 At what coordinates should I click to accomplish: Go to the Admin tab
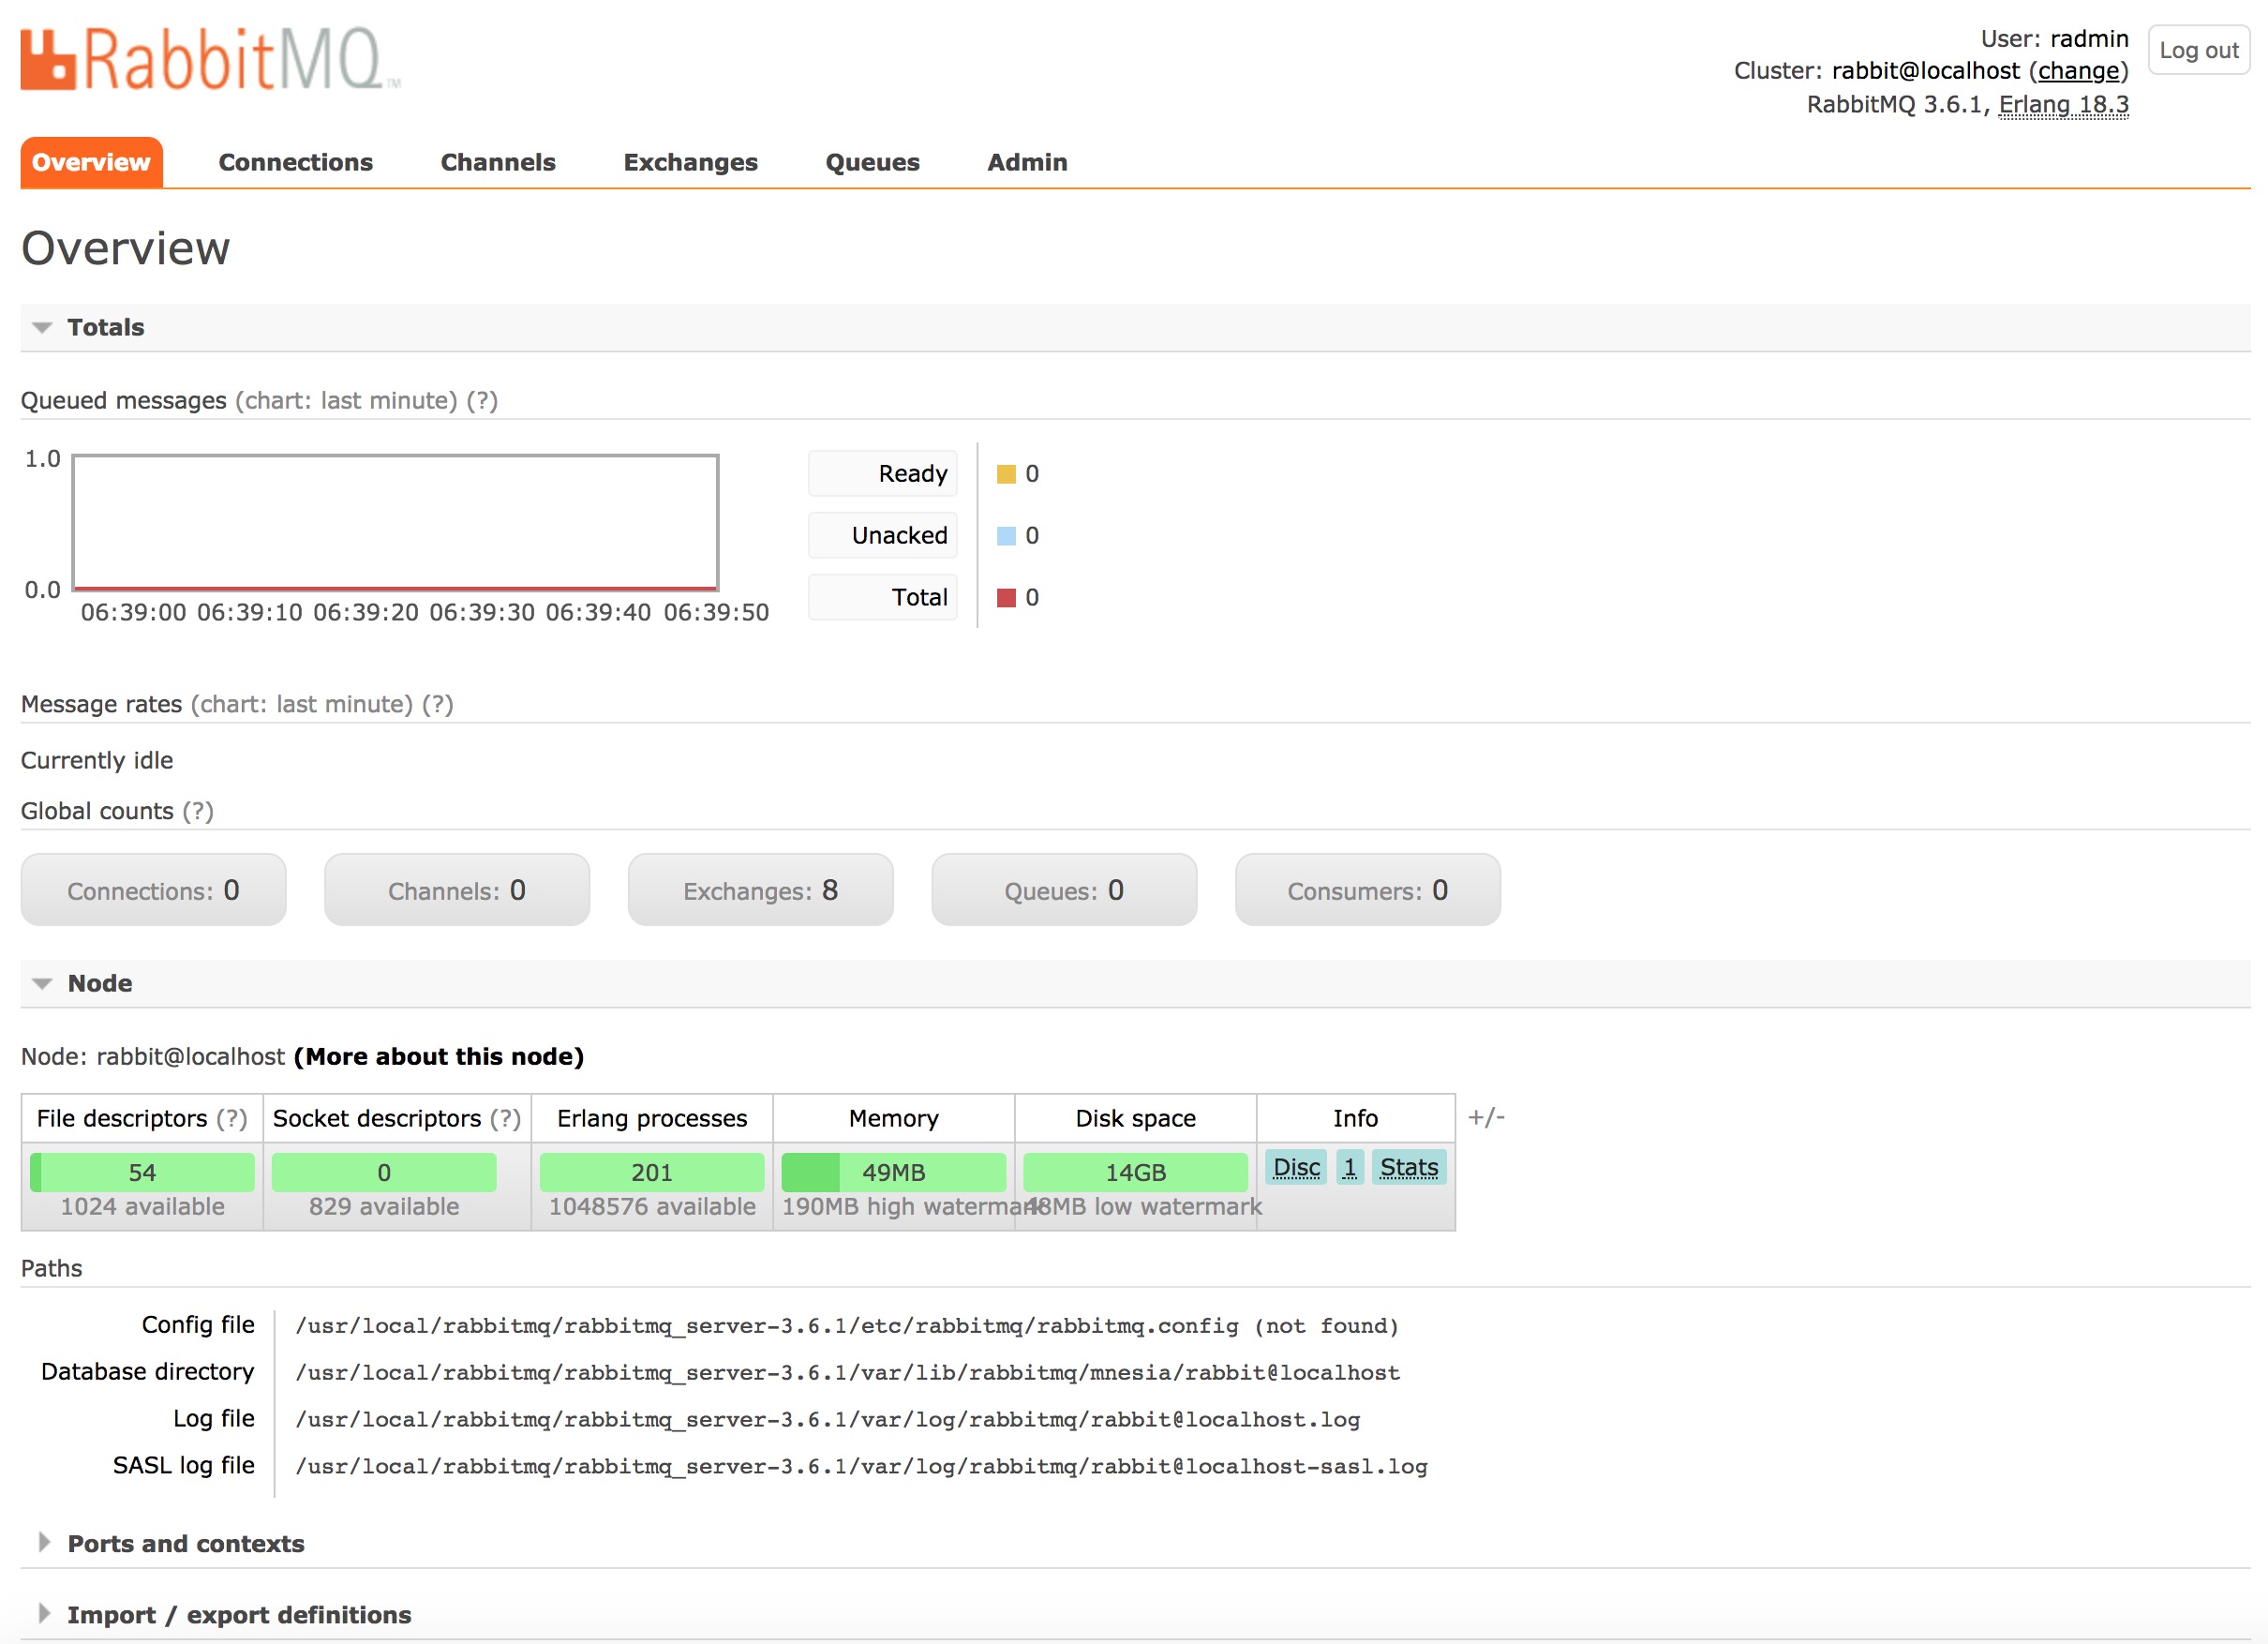(1027, 163)
